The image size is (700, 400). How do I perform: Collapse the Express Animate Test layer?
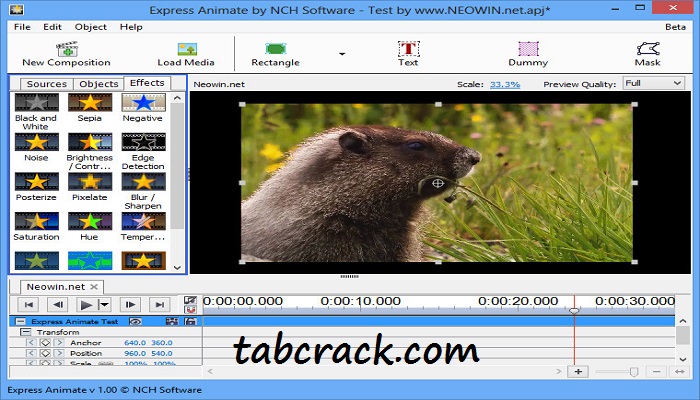coord(20,321)
